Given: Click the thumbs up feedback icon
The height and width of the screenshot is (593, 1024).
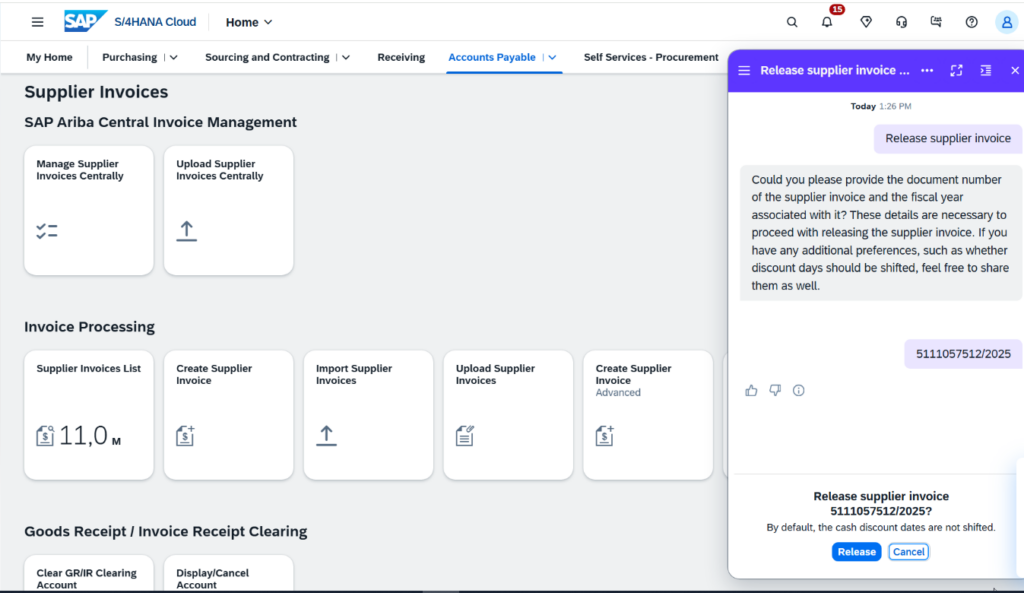Looking at the screenshot, I should (x=751, y=390).
